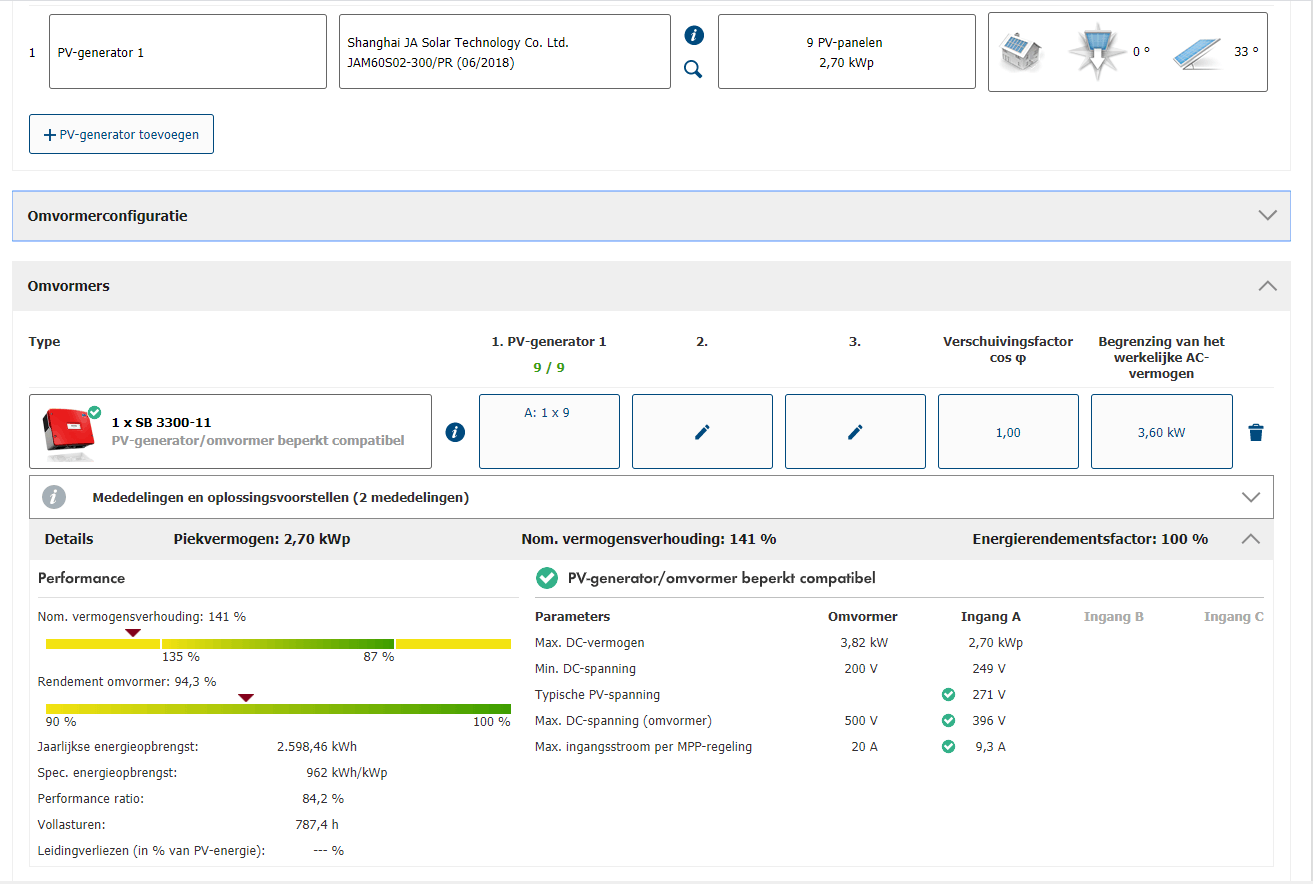Click the 3,60 kW AC limit box

[1161, 432]
